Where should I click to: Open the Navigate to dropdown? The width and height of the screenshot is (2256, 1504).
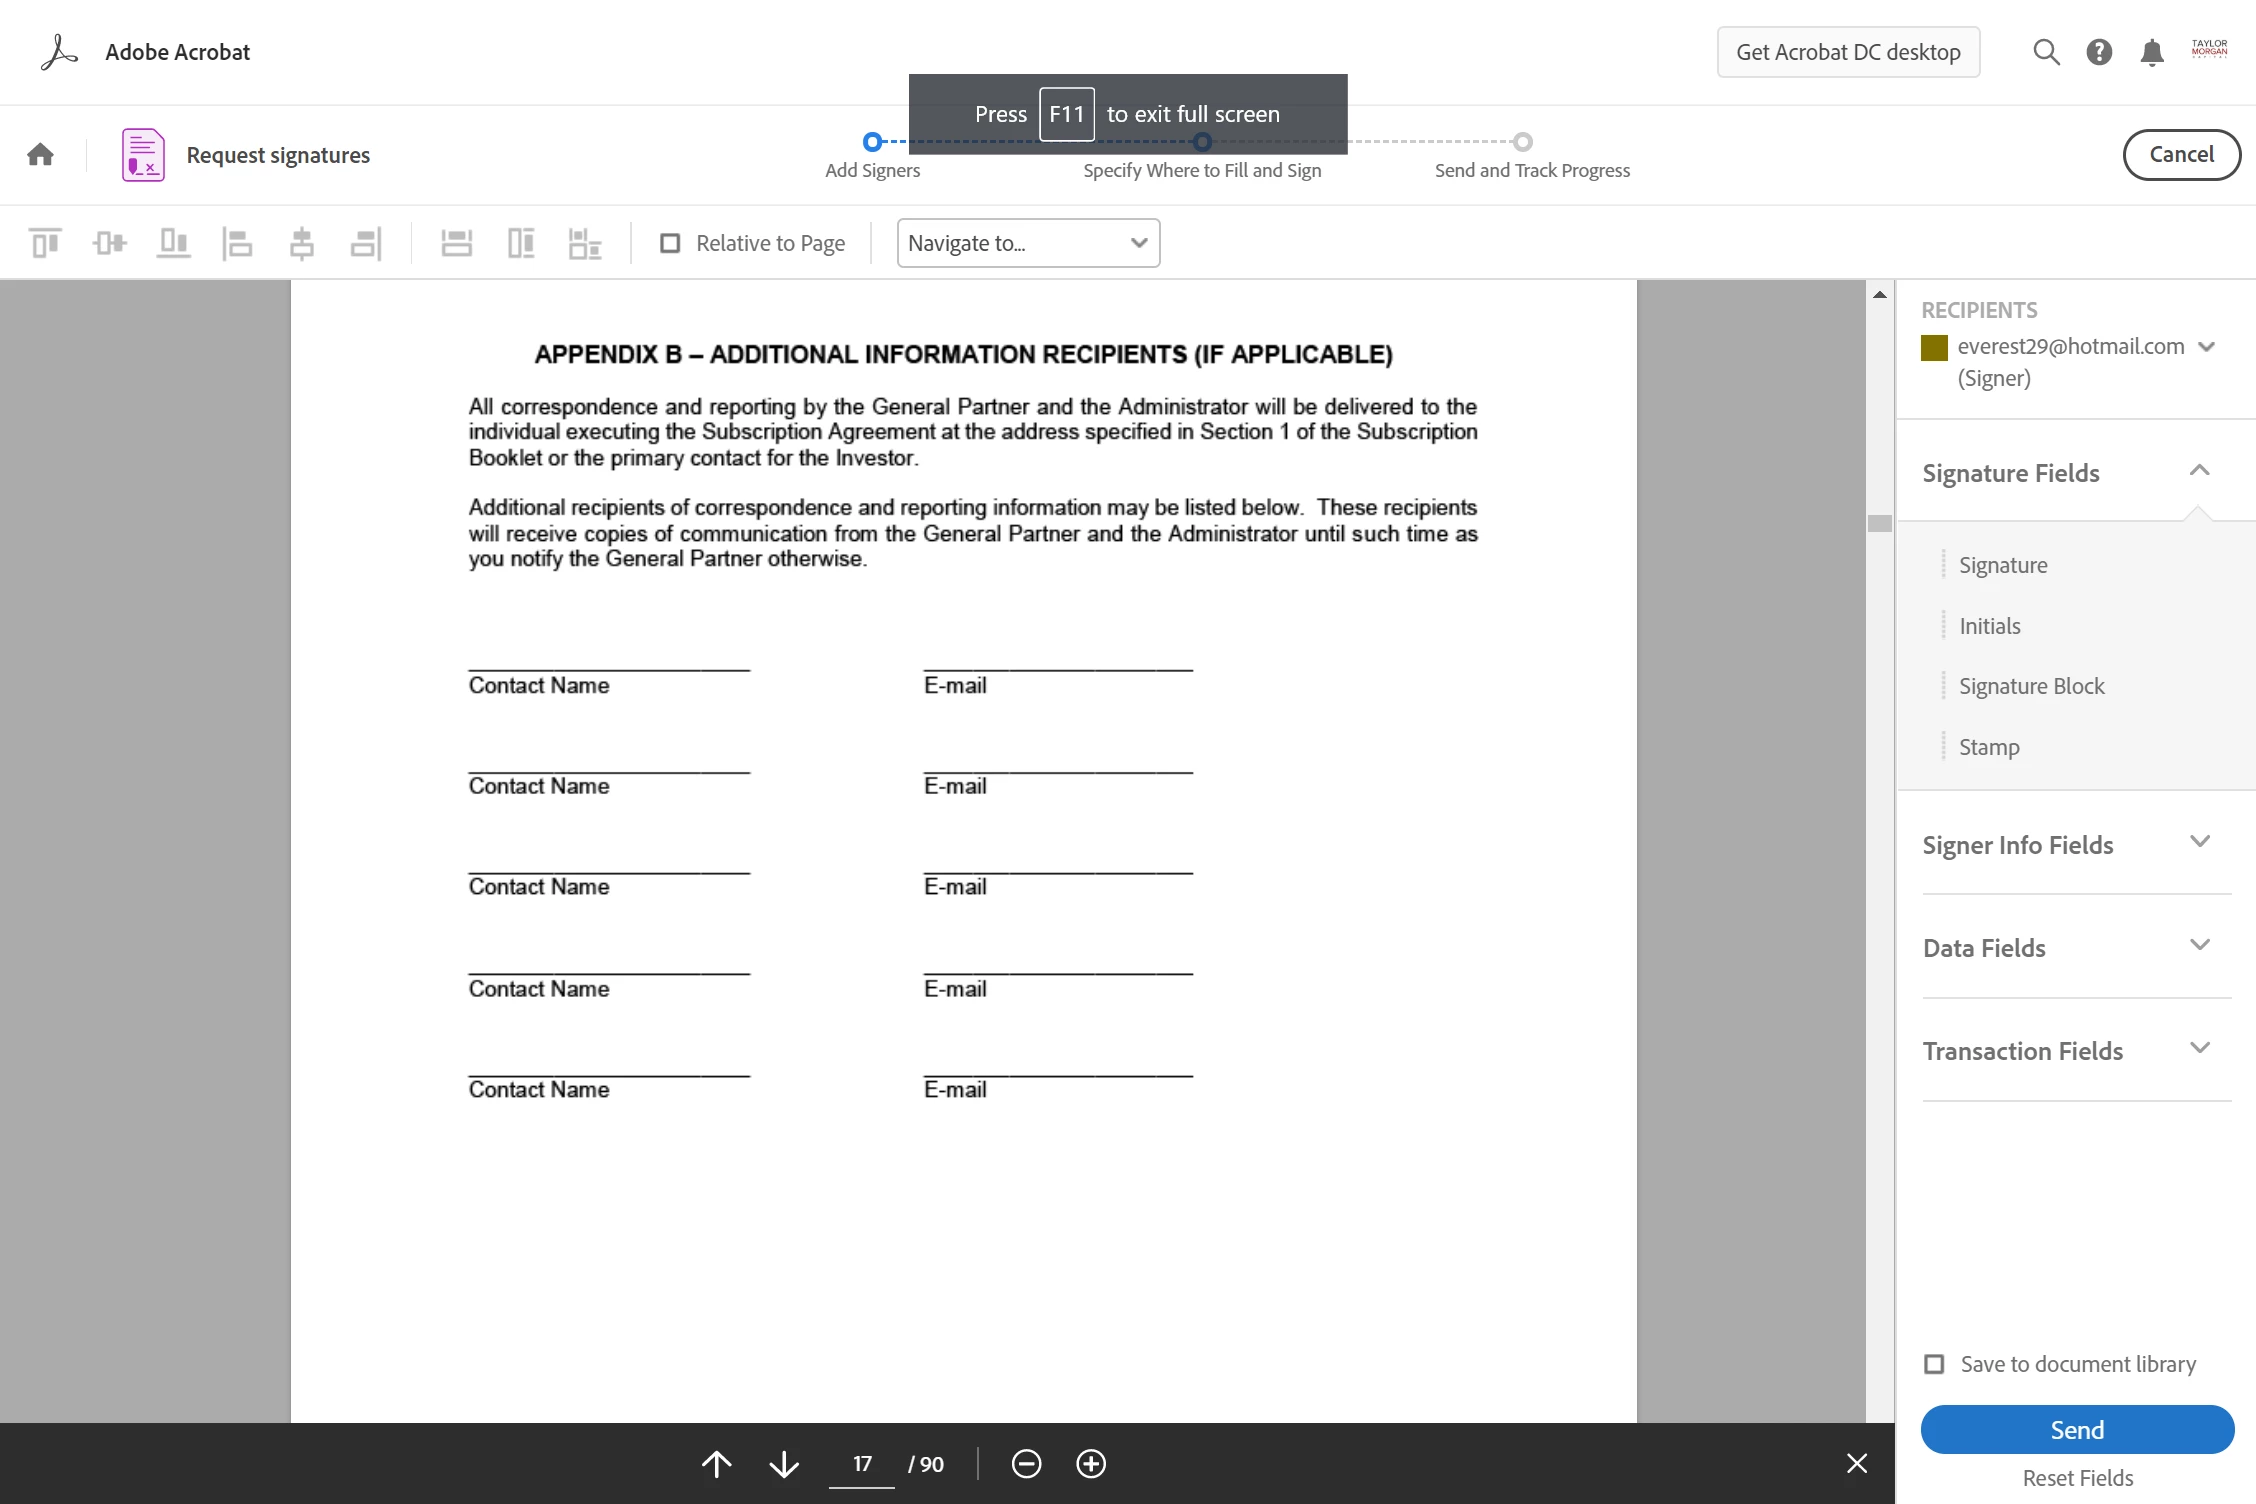[x=1028, y=243]
